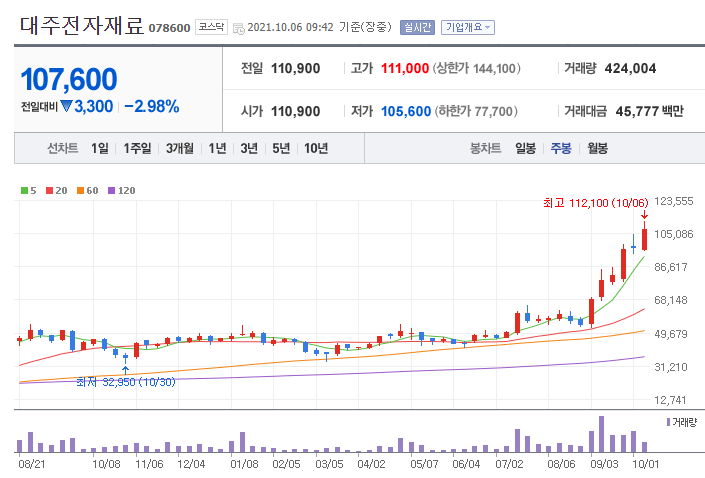Click the 저가 value 105,600

click(x=406, y=111)
